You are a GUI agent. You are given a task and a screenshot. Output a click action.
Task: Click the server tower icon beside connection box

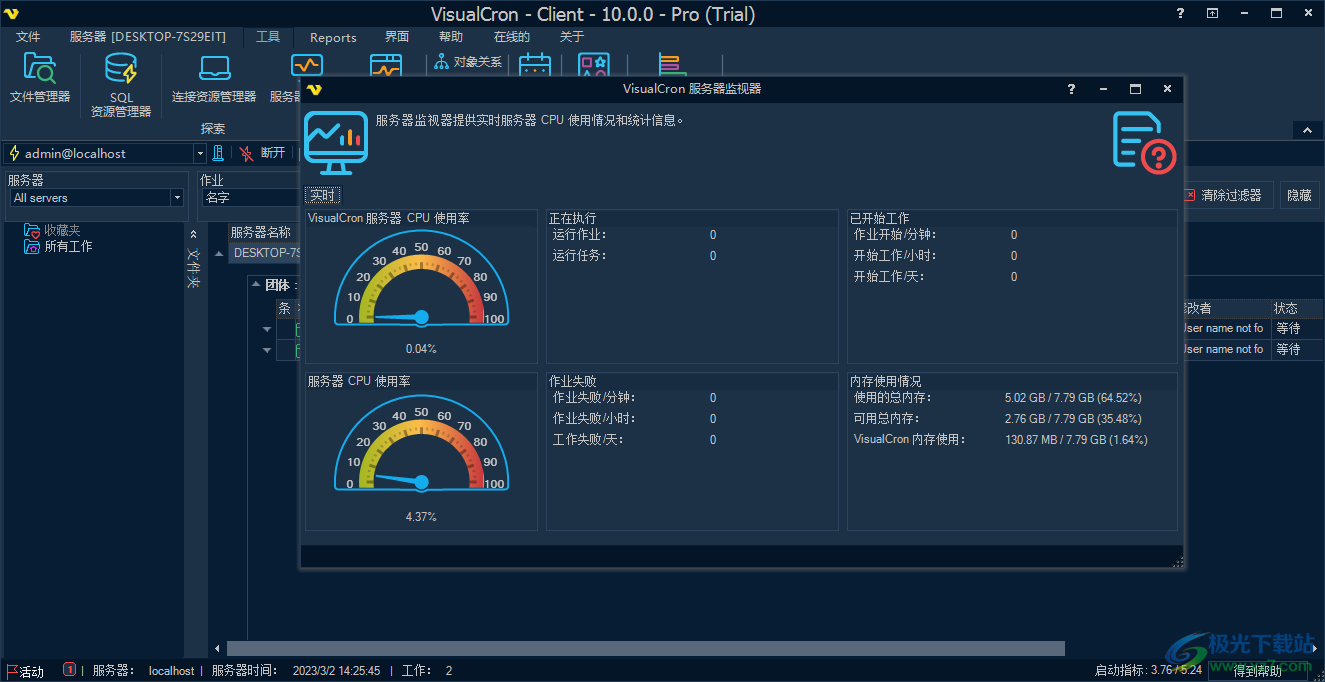pos(217,153)
